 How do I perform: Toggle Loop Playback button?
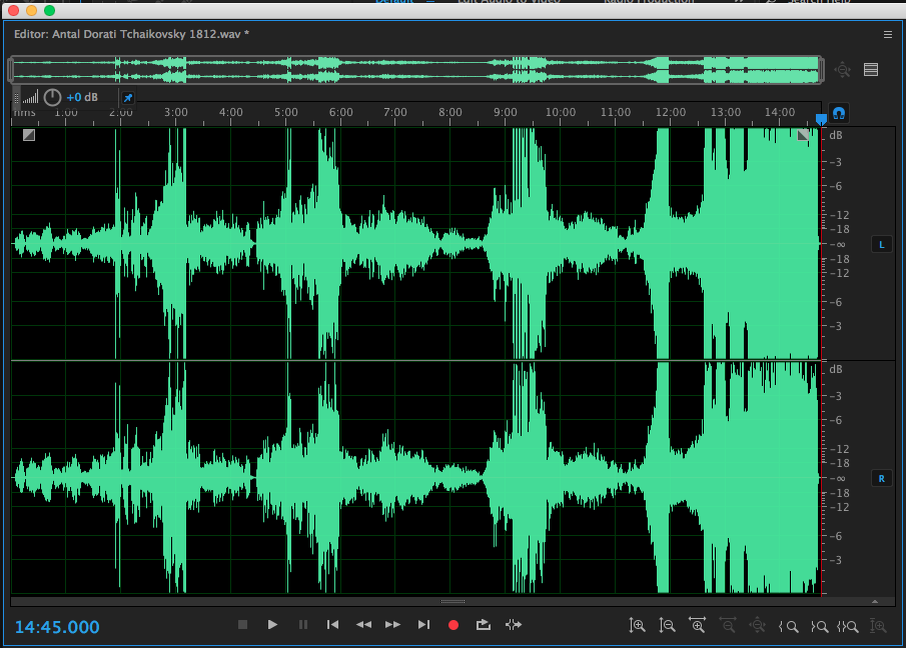click(x=483, y=625)
